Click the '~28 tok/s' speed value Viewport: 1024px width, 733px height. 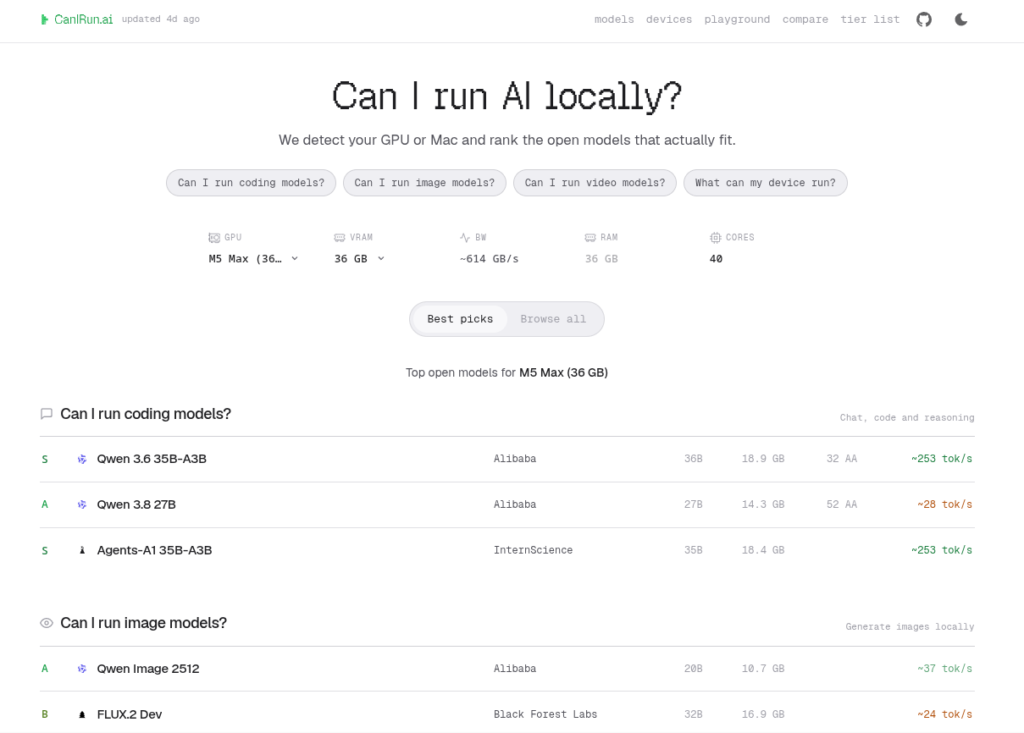944,504
